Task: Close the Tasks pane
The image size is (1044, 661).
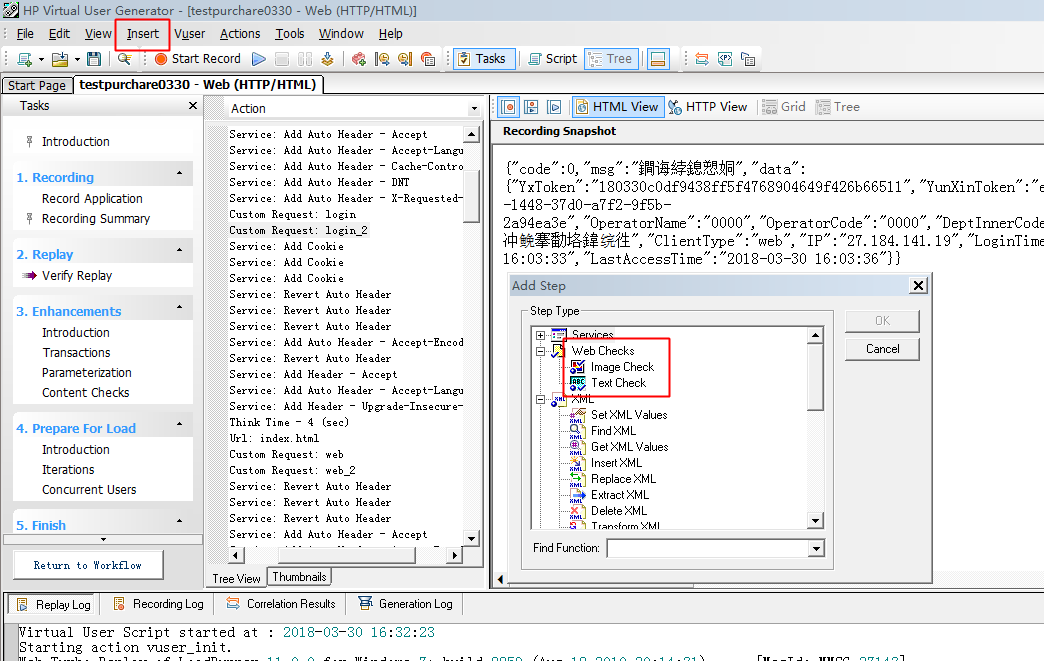Action: [193, 106]
